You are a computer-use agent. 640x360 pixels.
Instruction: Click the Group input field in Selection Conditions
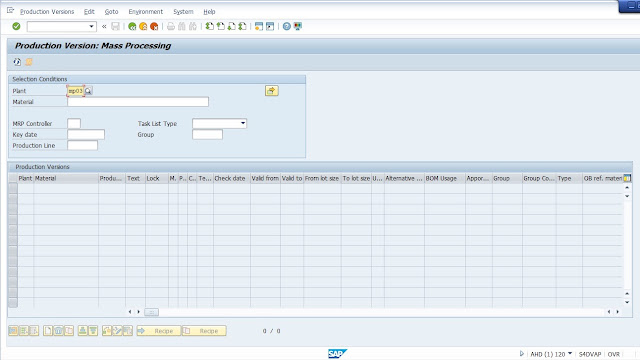point(207,134)
